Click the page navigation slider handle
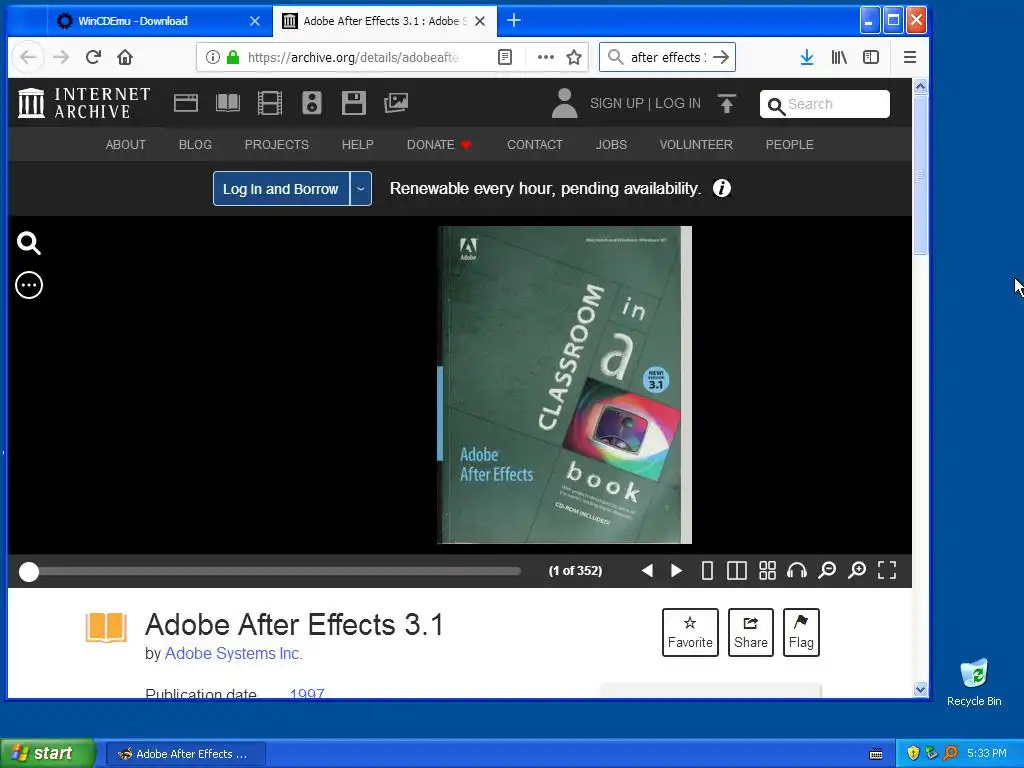The height and width of the screenshot is (768, 1024). tap(29, 571)
